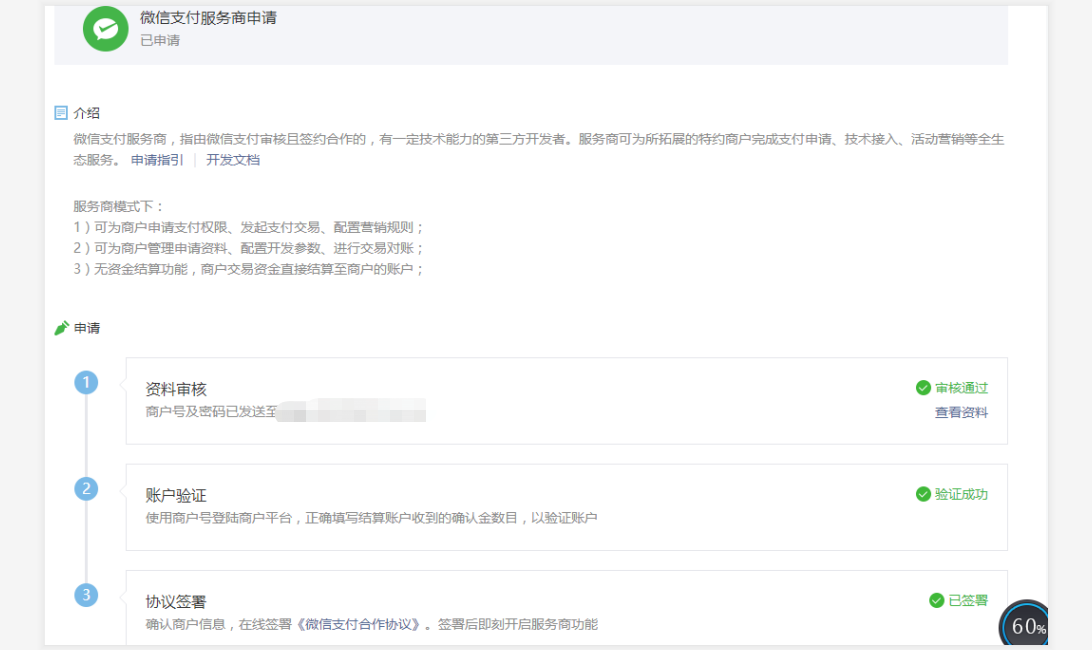Screen dimensions: 1092x650
Task: Open the 查看资料 link
Action: [x=961, y=412]
